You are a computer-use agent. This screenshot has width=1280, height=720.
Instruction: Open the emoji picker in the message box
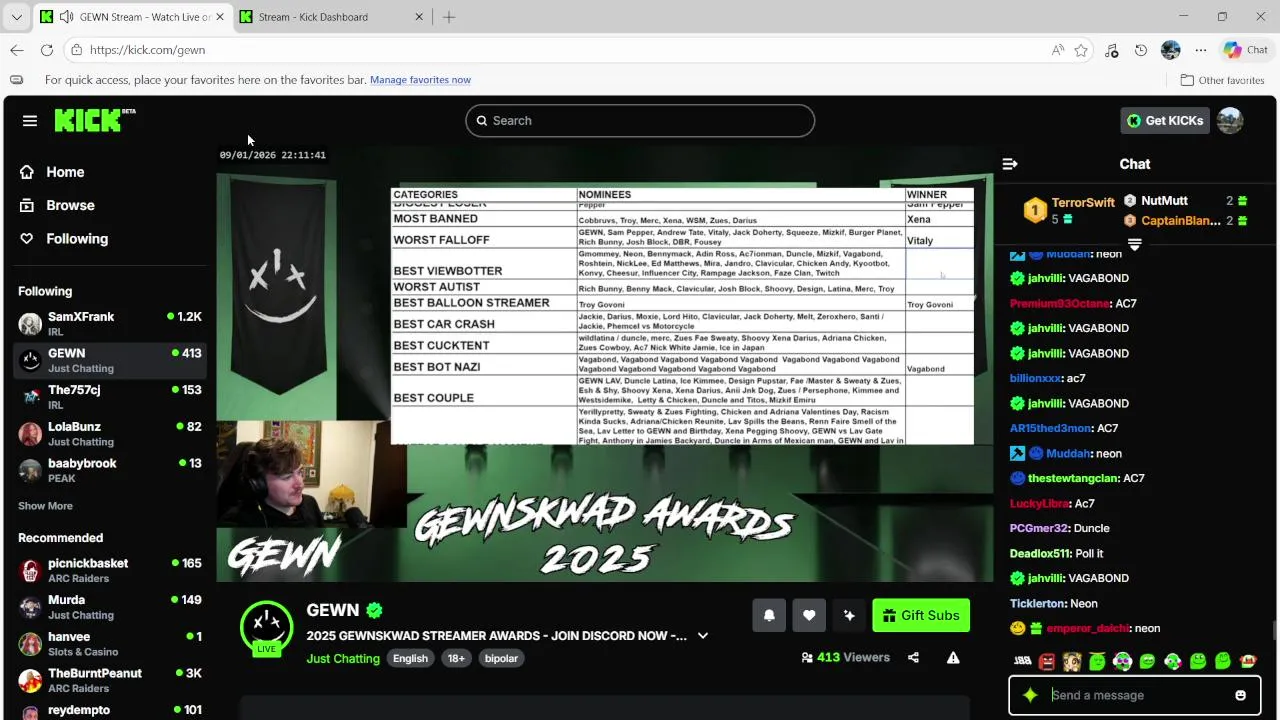point(1241,695)
